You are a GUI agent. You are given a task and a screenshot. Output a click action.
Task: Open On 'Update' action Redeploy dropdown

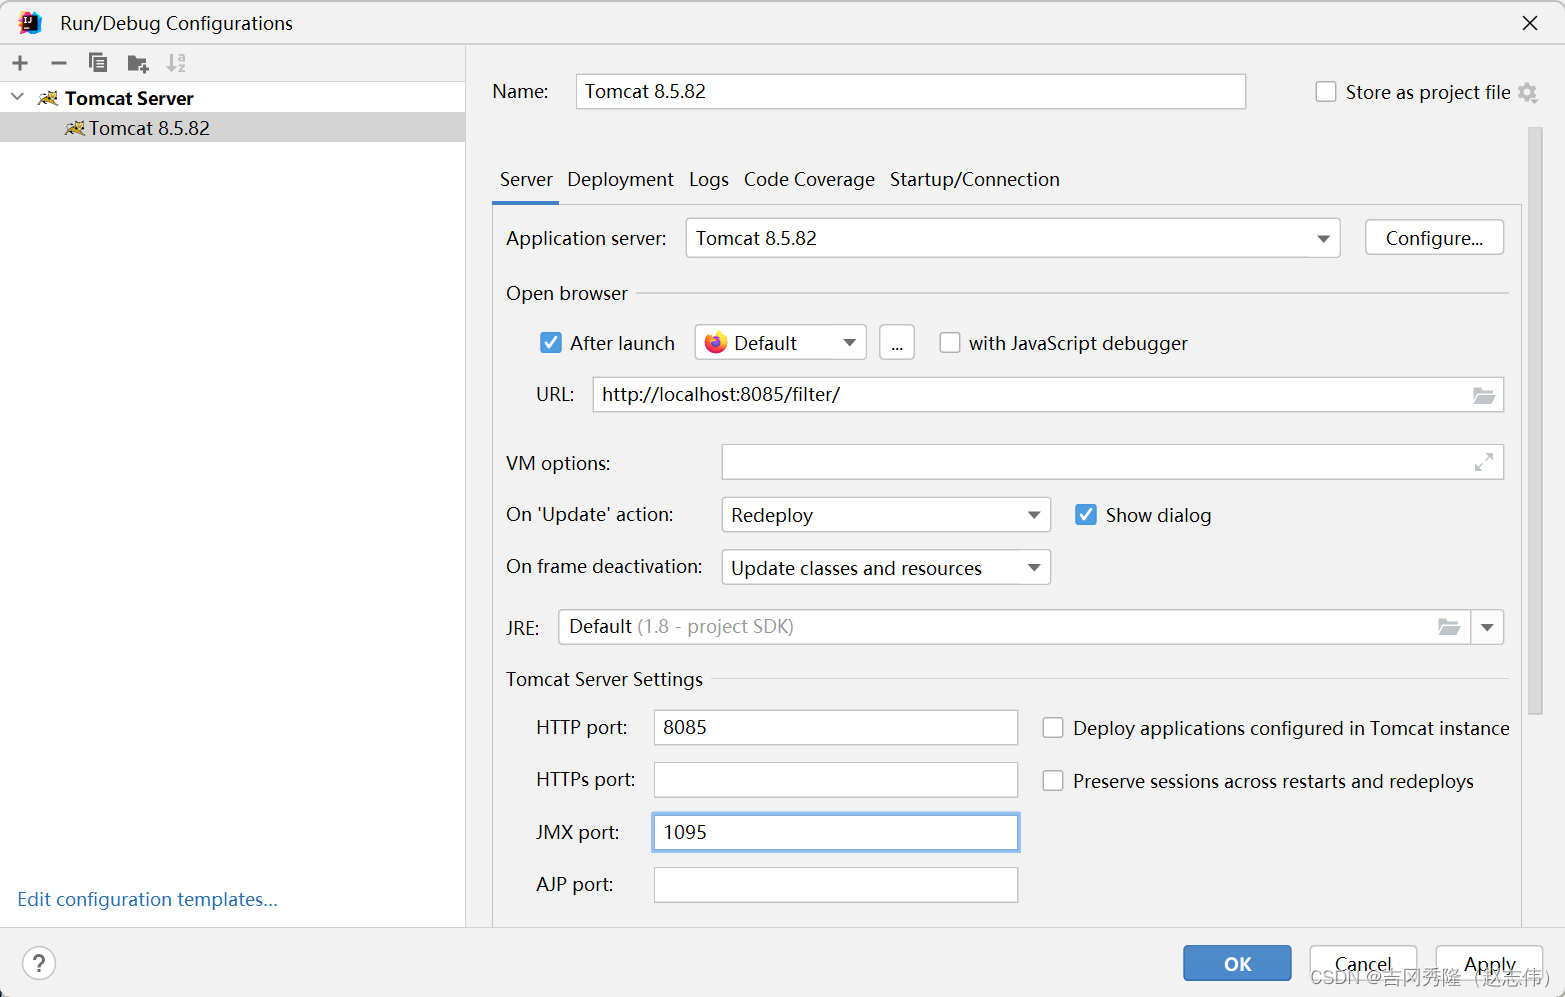tap(886, 515)
